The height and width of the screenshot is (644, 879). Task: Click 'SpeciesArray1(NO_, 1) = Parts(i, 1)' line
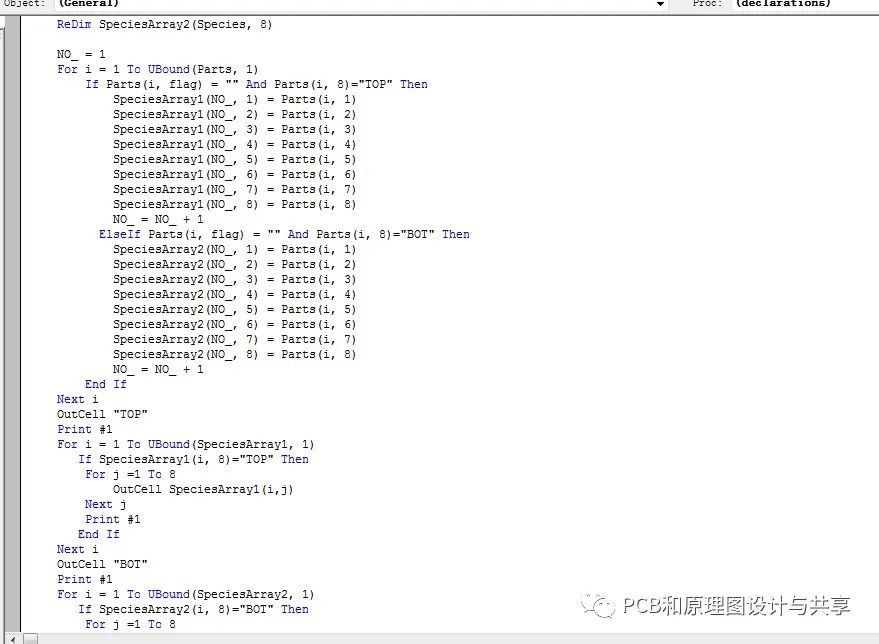[234, 99]
